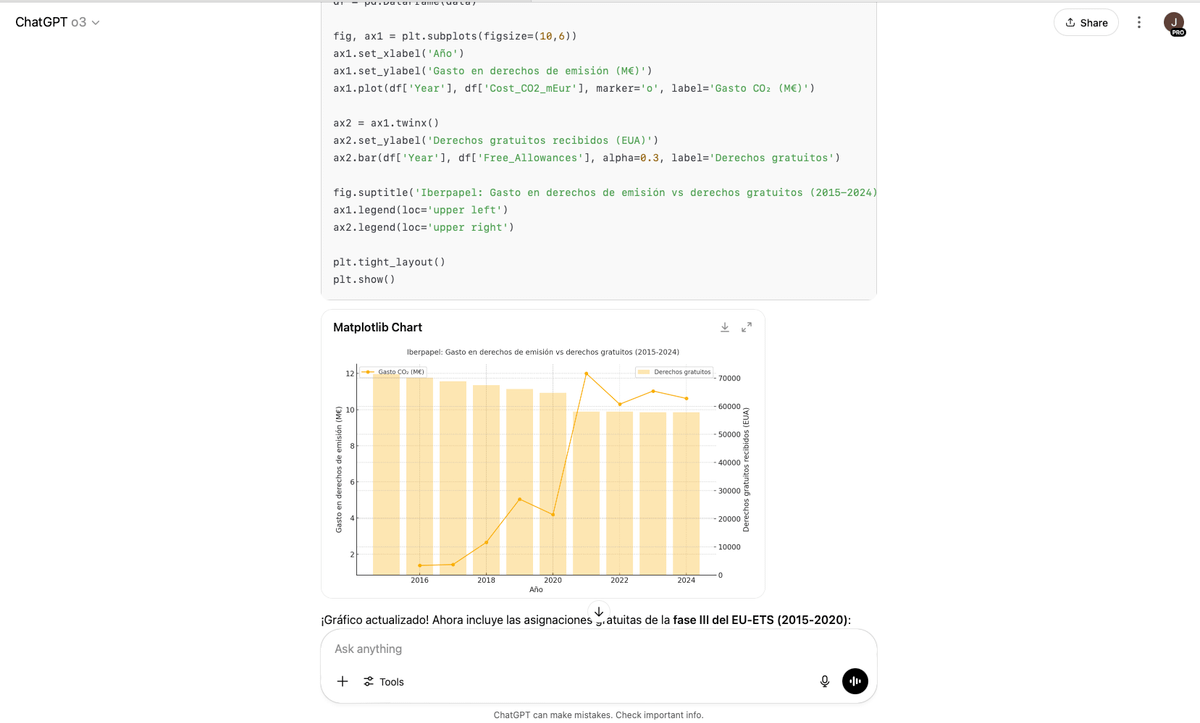
Task: Click the fig.suptitle code line
Action: (x=605, y=192)
